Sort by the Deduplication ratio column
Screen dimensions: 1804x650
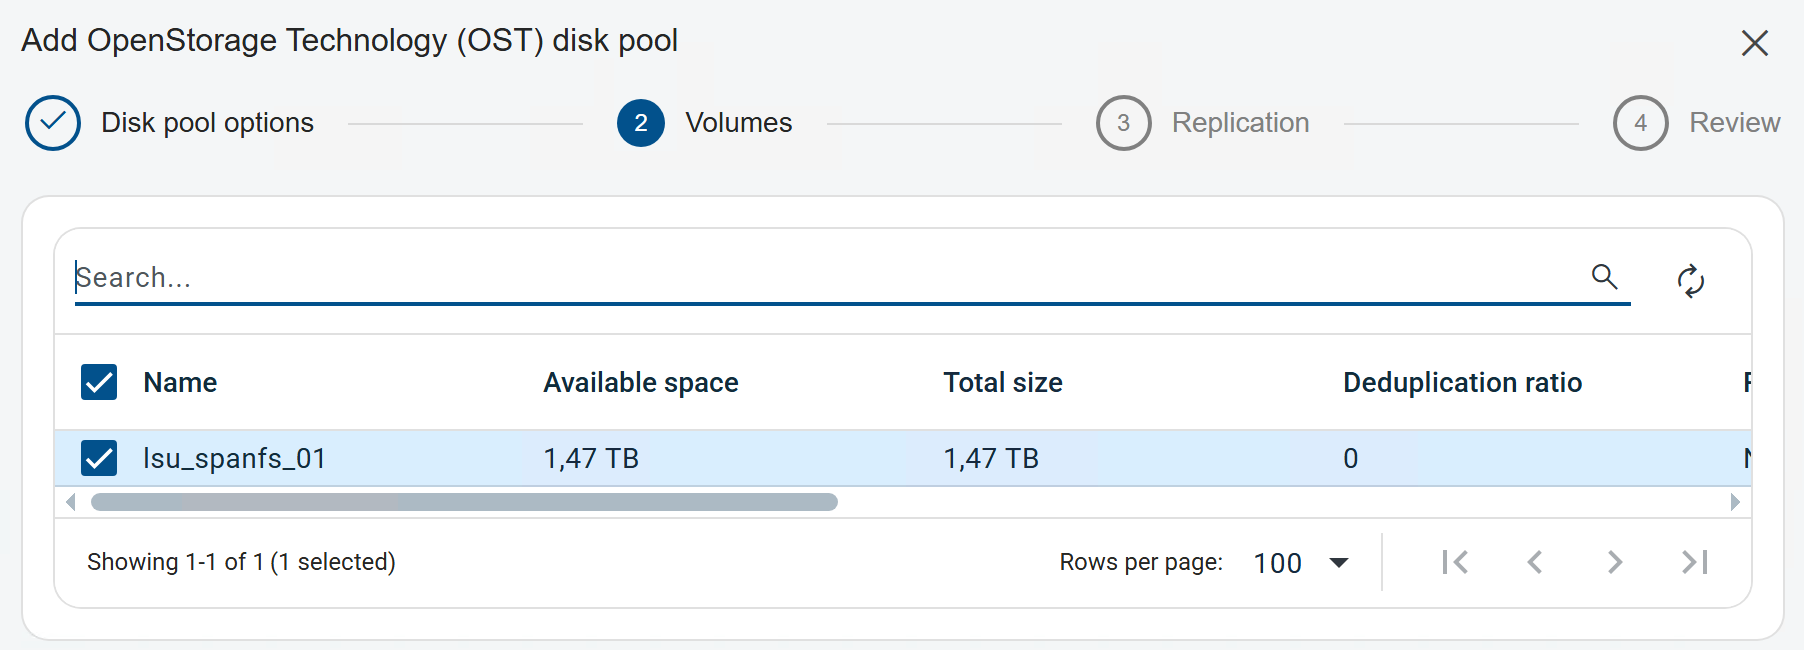pyautogui.click(x=1461, y=382)
